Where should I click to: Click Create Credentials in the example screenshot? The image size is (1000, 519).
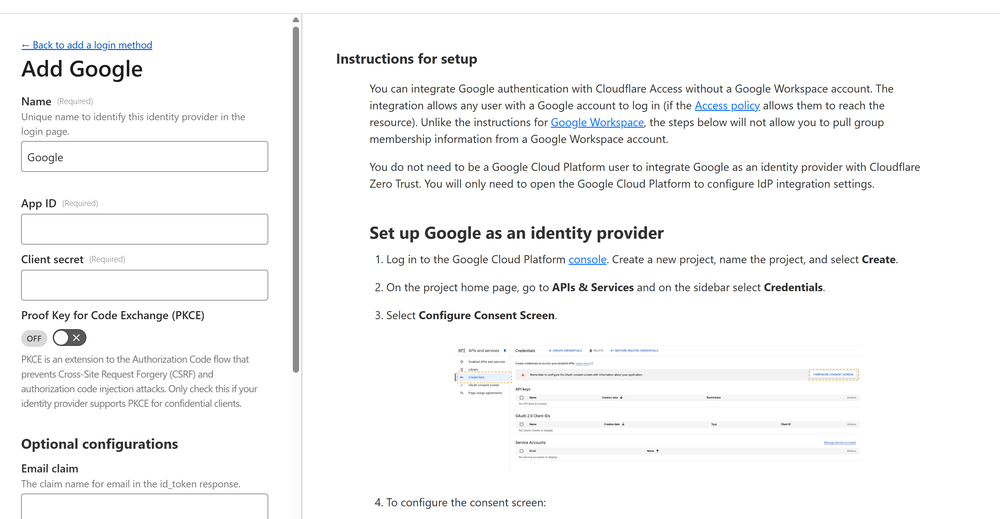(x=566, y=351)
